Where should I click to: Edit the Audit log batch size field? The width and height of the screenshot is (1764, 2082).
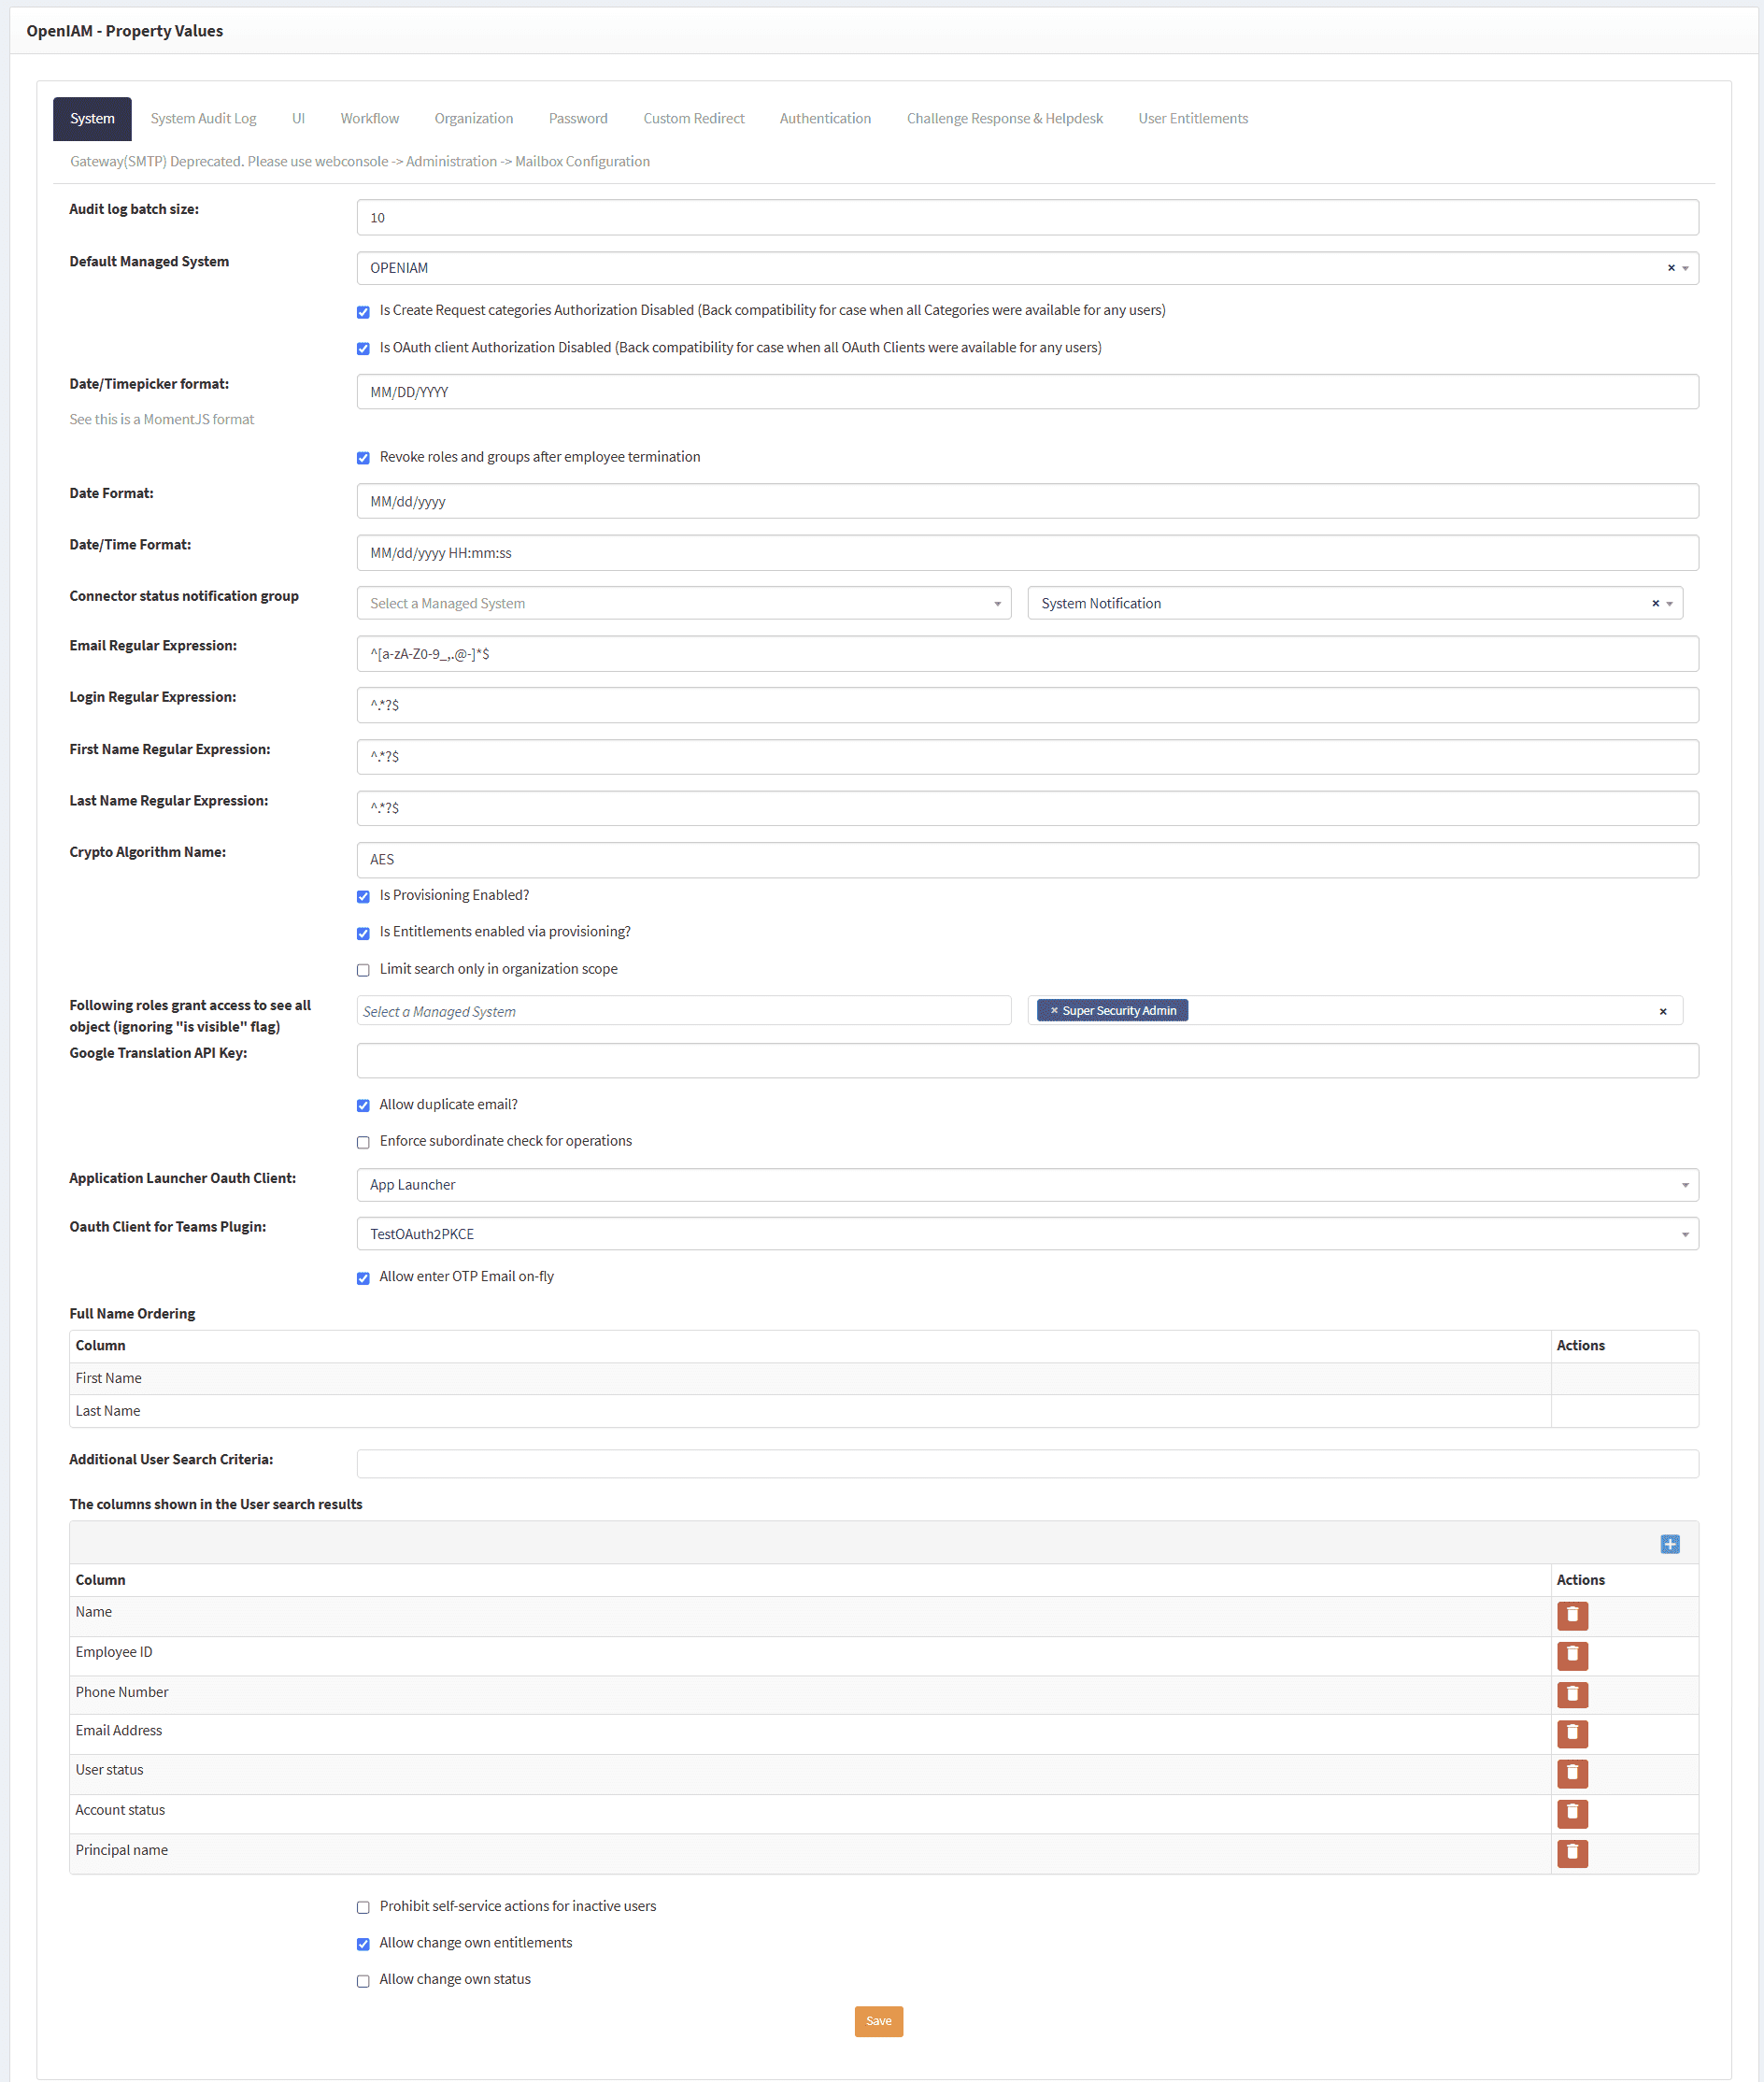[1027, 217]
